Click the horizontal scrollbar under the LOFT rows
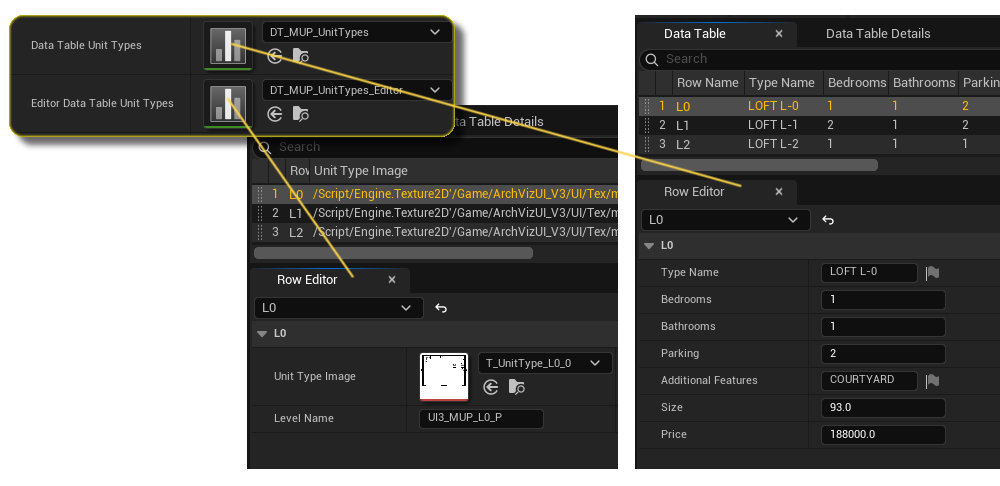 pyautogui.click(x=760, y=165)
